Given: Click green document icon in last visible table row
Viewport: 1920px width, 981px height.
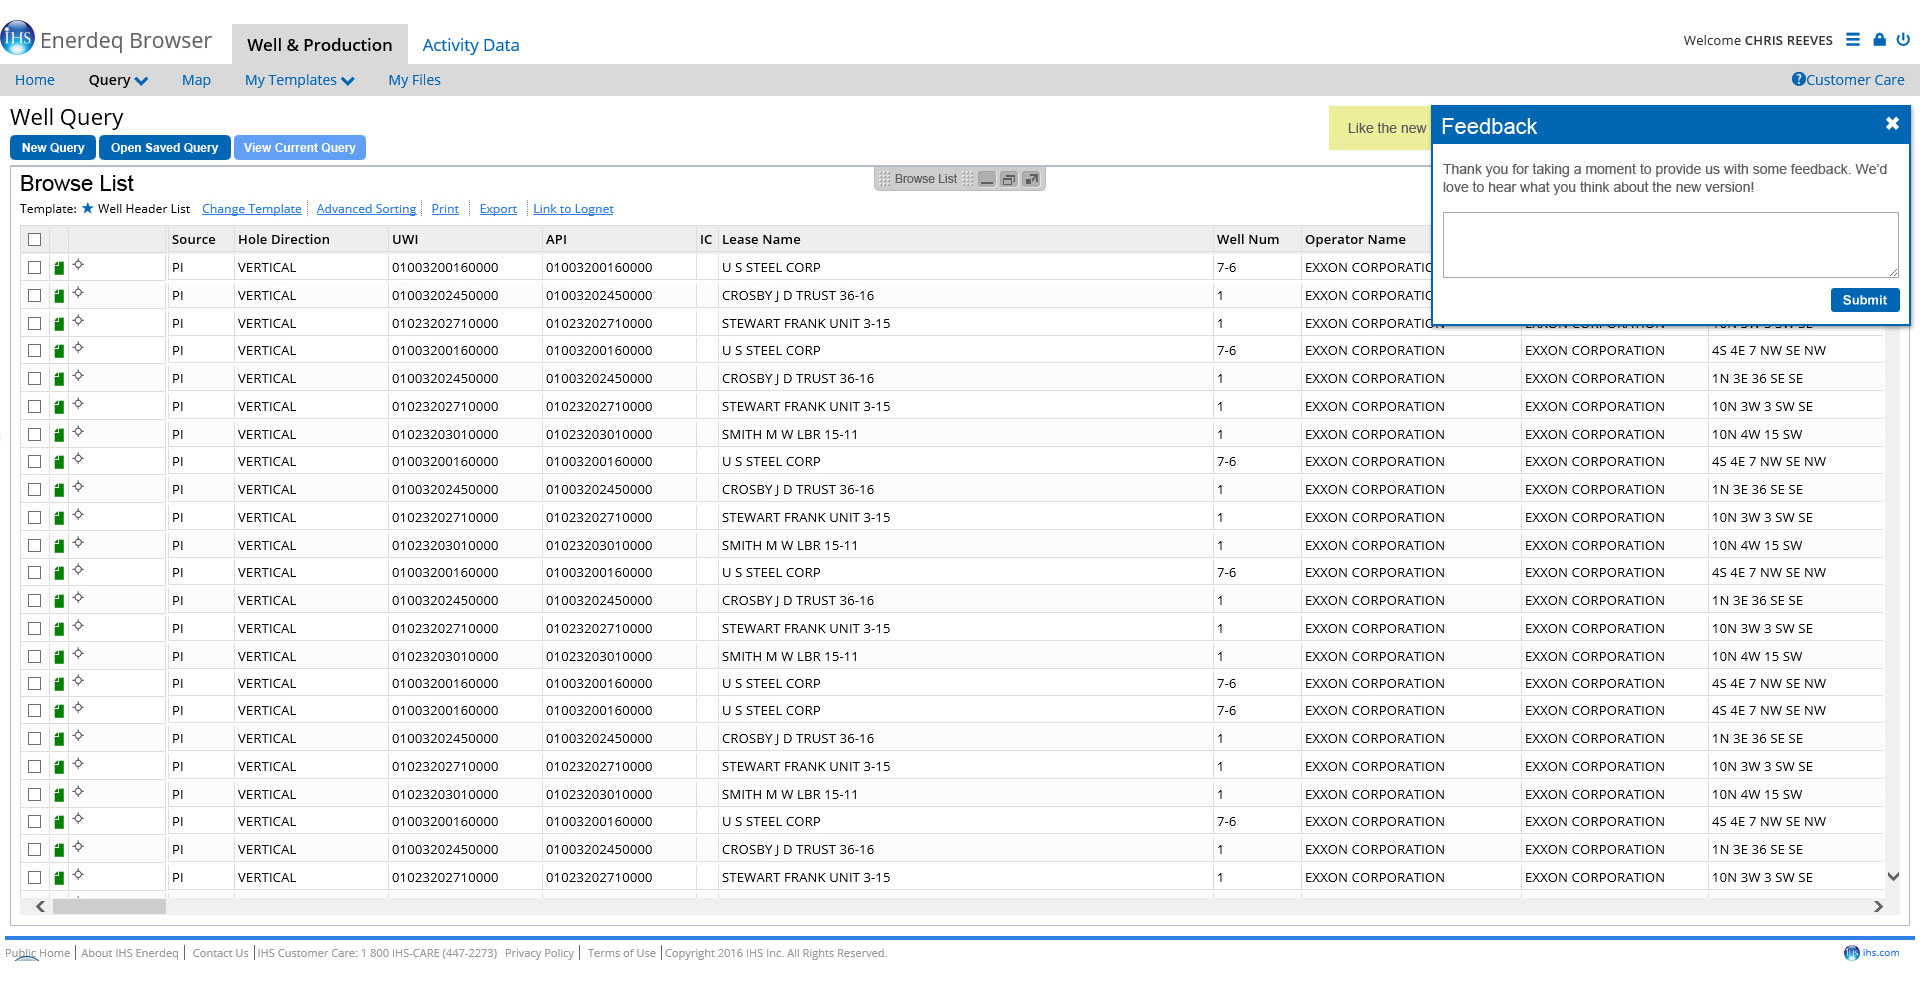Looking at the screenshot, I should [59, 878].
